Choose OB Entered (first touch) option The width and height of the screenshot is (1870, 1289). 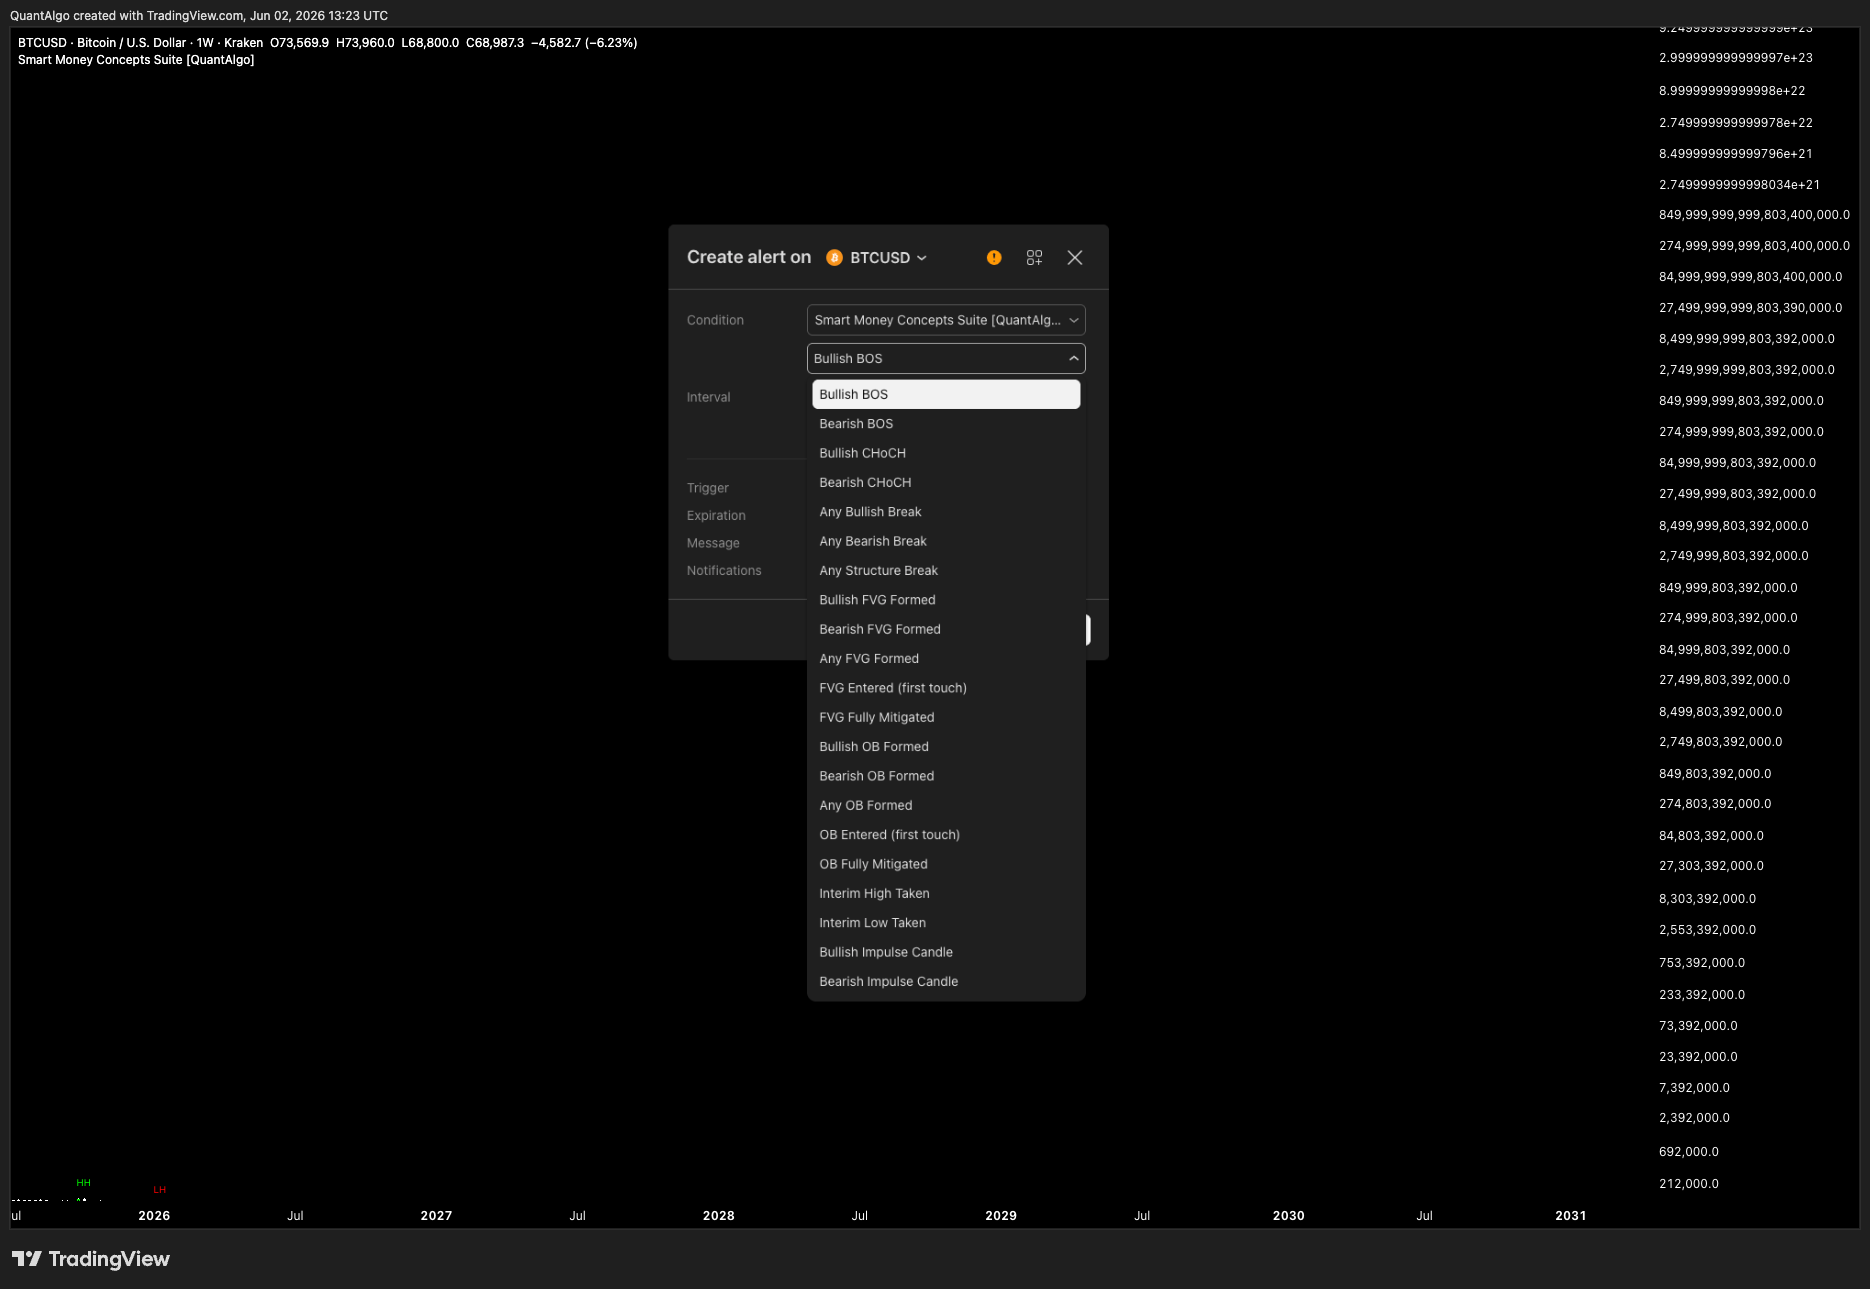coord(946,835)
